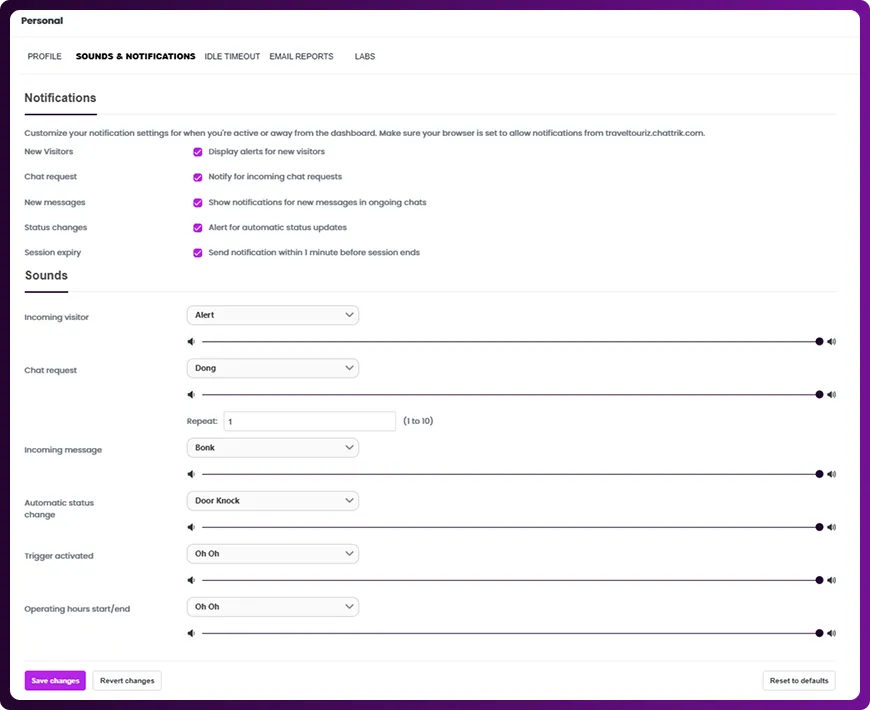870x710 pixels.
Task: Click low-volume speaker icon for Incoming visitor
Action: pyautogui.click(x=191, y=341)
